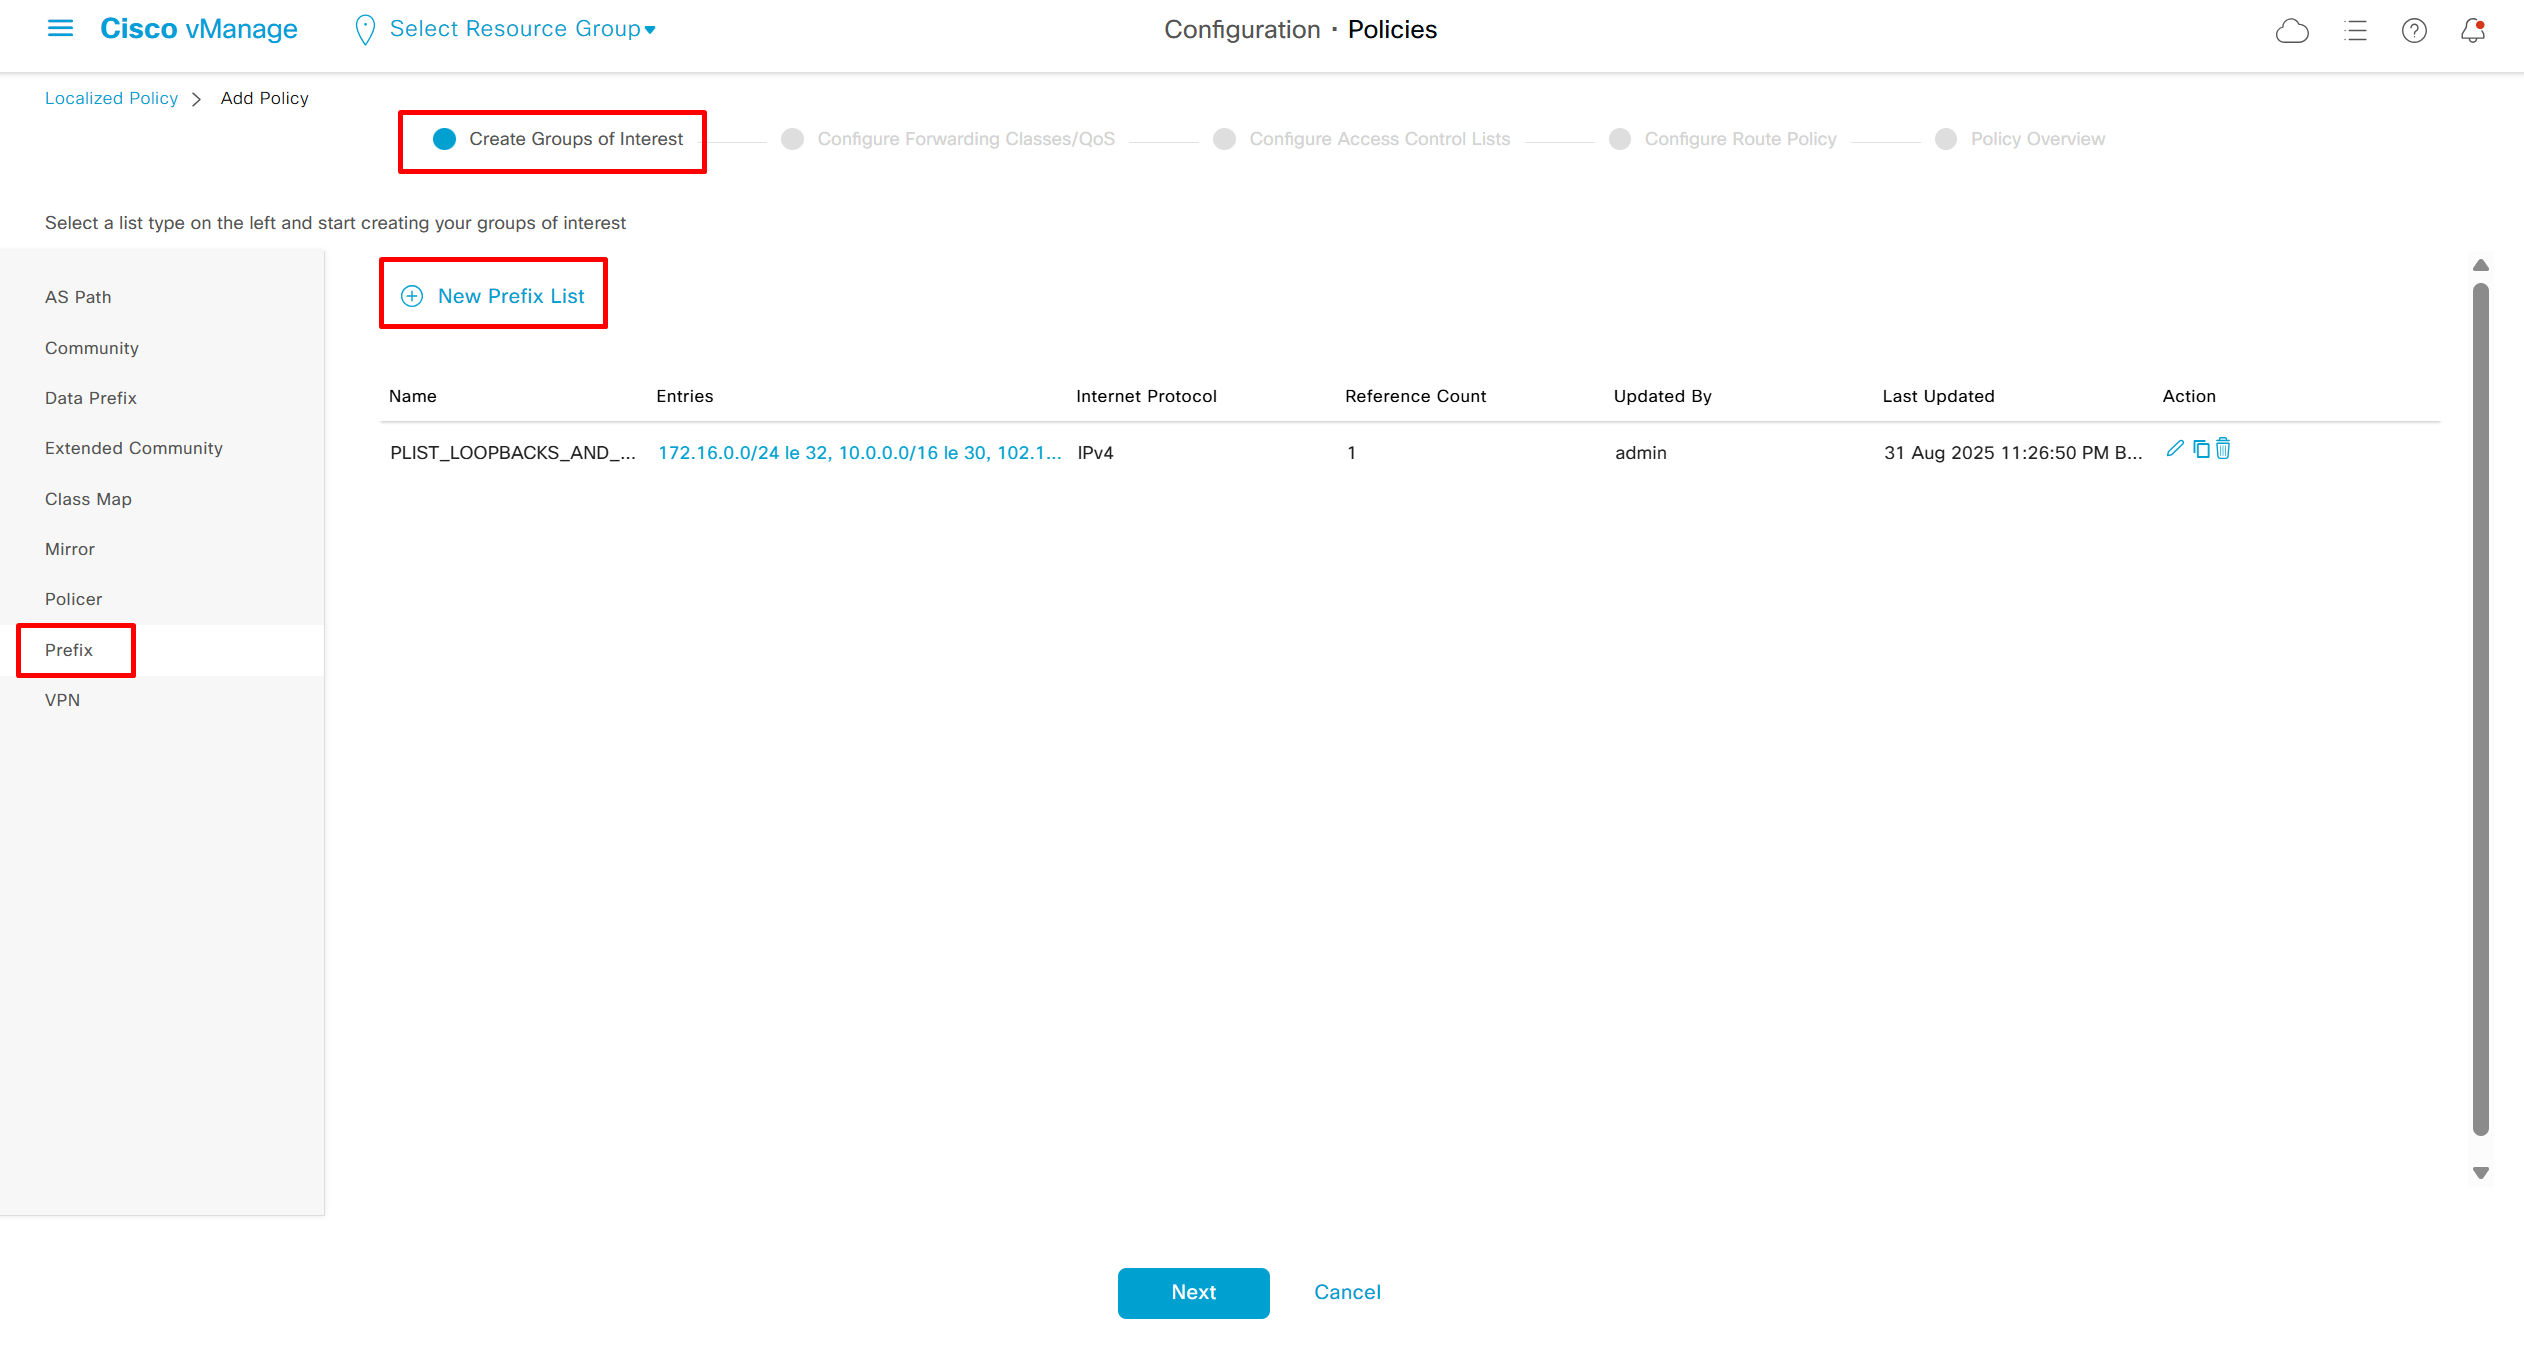Open the Class Map list type
The width and height of the screenshot is (2524, 1361).
point(88,499)
